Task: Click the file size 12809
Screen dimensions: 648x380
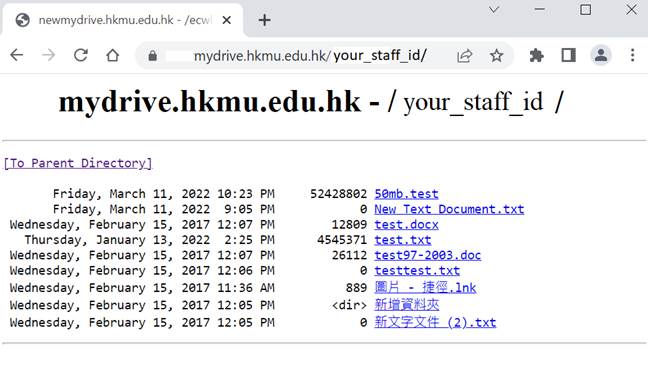Action: [349, 224]
